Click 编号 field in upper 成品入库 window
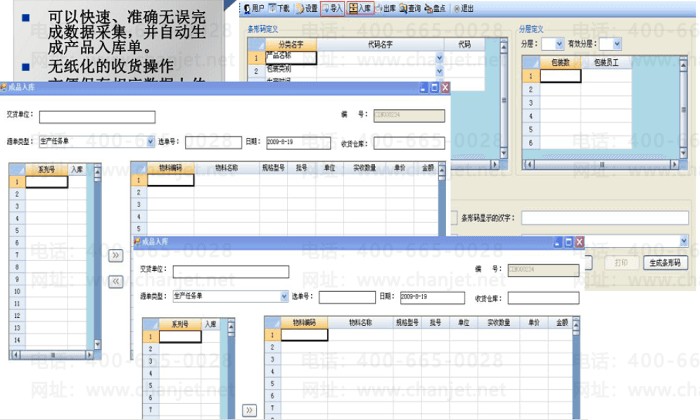Viewport: 700px width, 420px height. (409, 116)
